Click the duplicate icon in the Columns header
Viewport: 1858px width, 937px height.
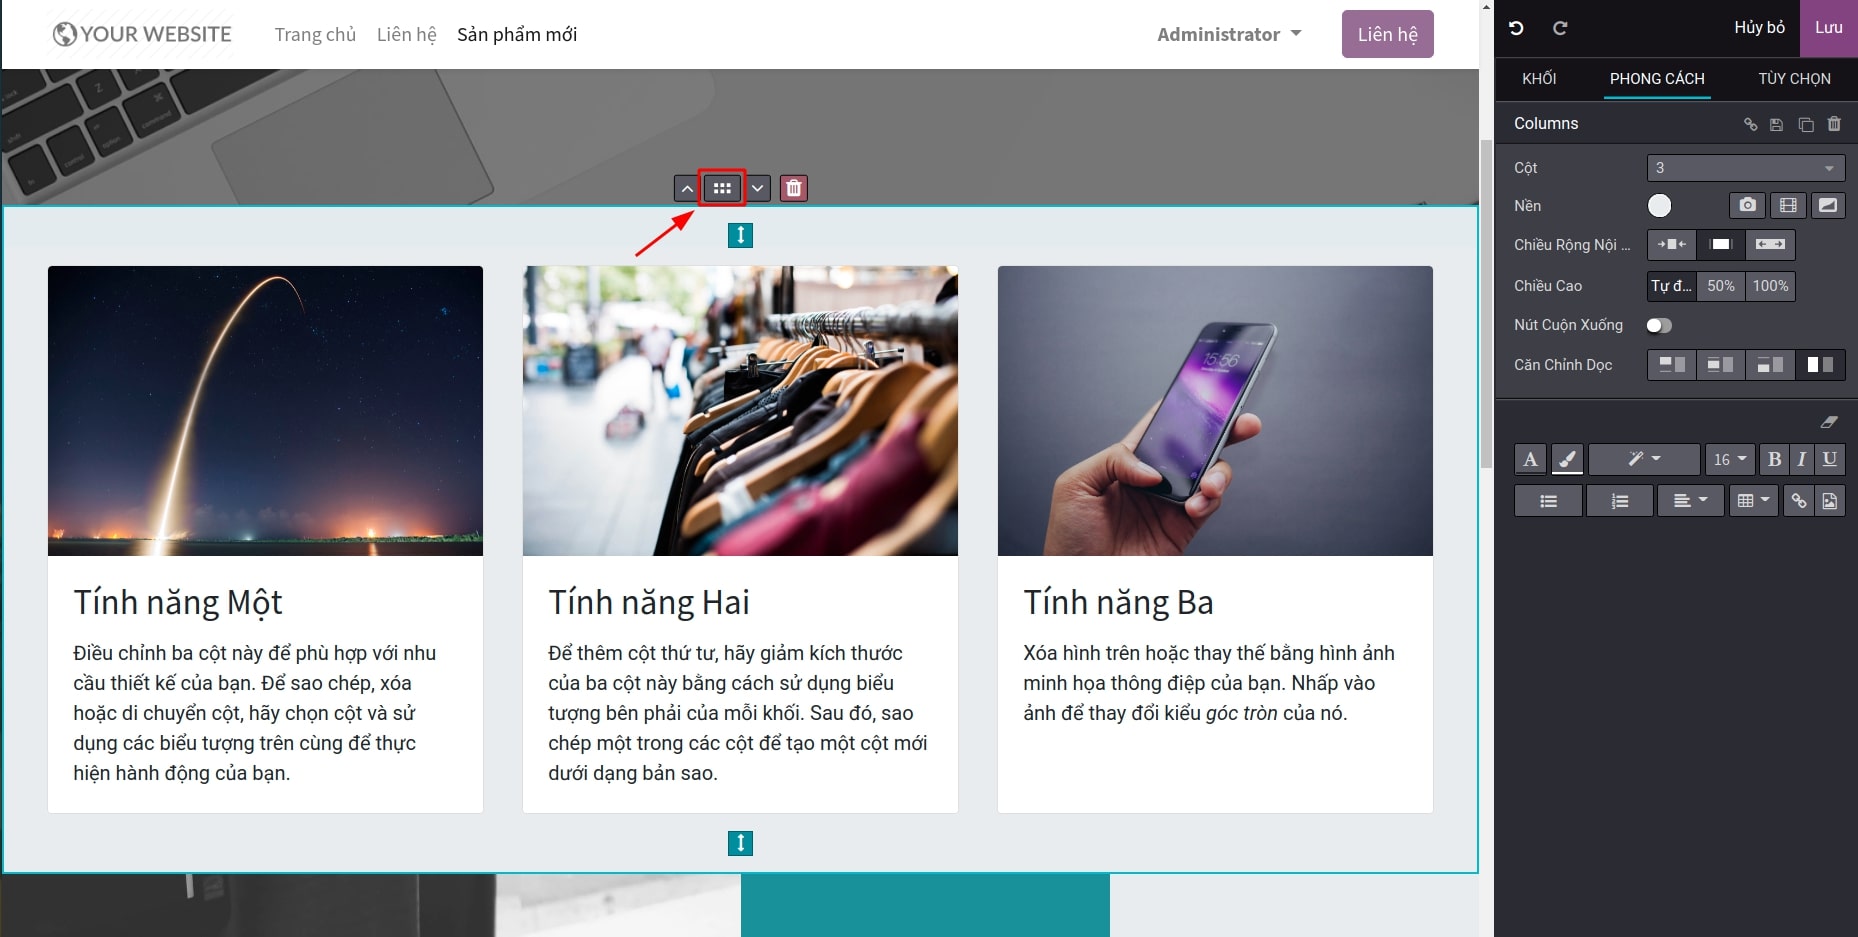[x=1805, y=125]
